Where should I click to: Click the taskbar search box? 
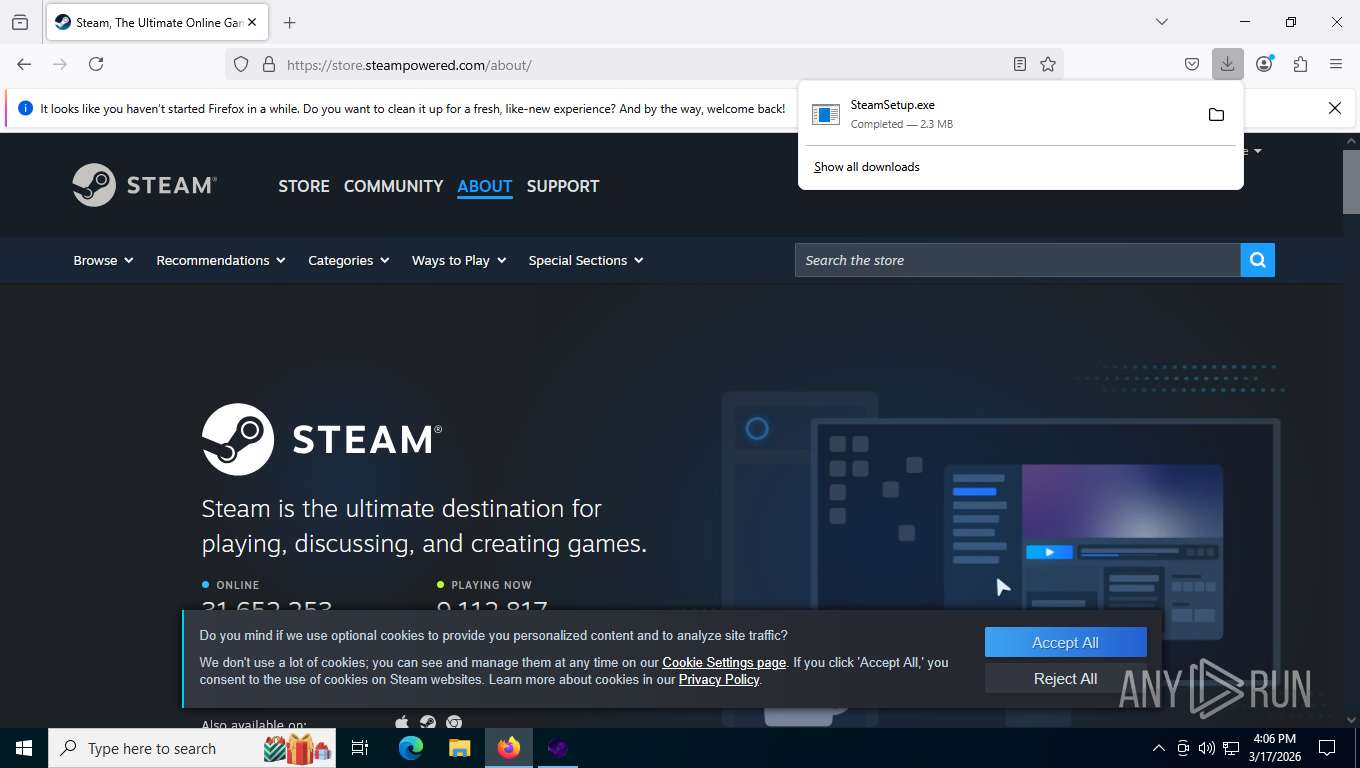click(192, 748)
